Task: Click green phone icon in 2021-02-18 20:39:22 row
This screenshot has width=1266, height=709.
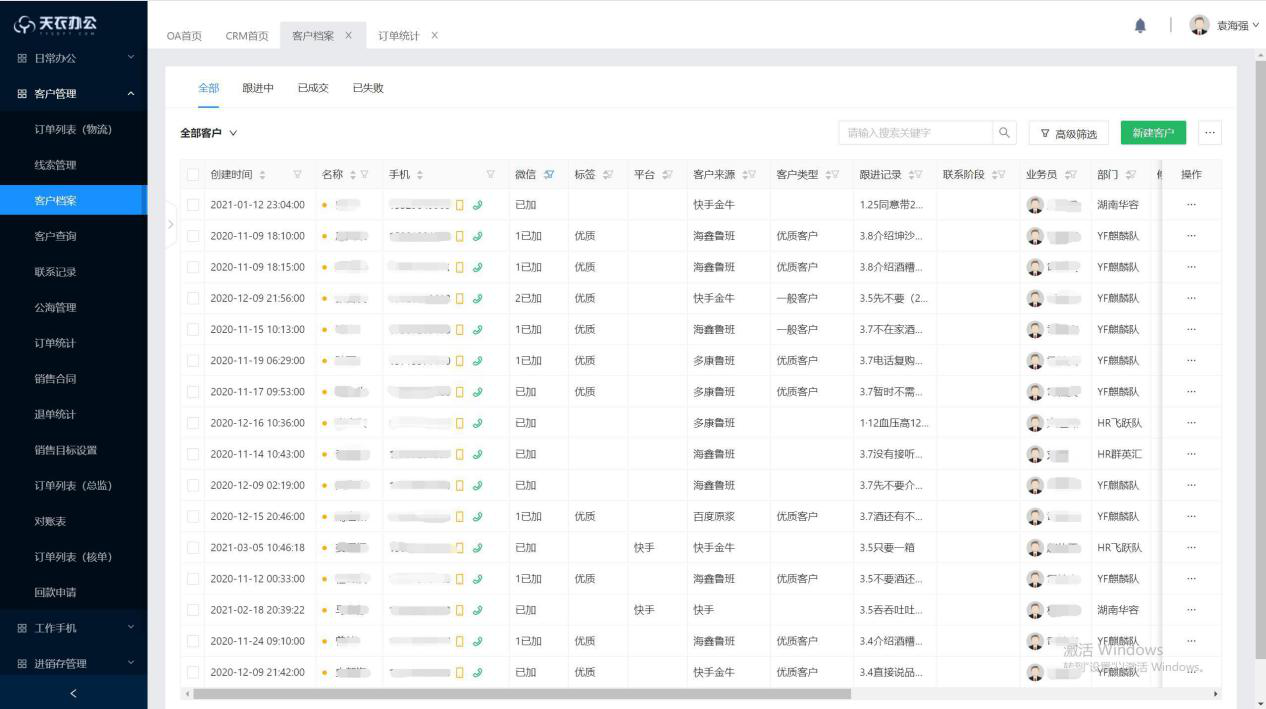Action: click(477, 609)
